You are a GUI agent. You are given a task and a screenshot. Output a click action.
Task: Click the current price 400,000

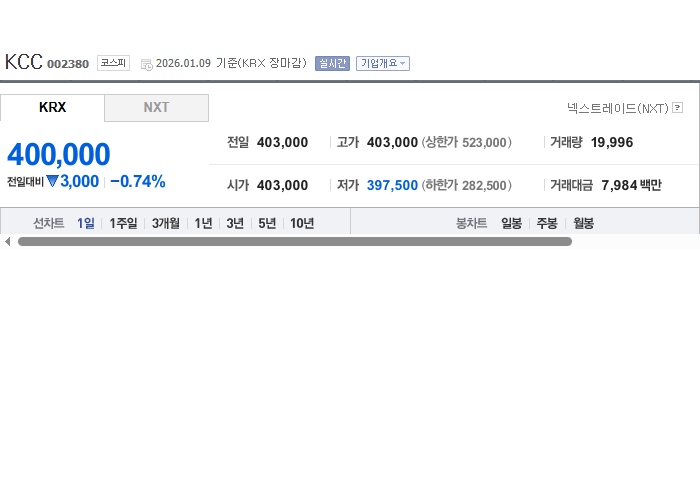coord(58,154)
